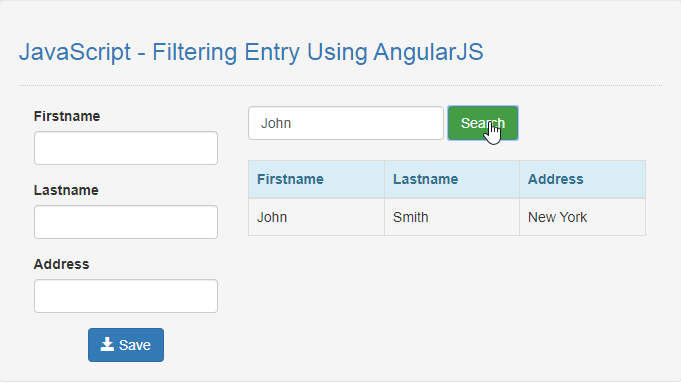Click the New York table cell

tap(582, 217)
